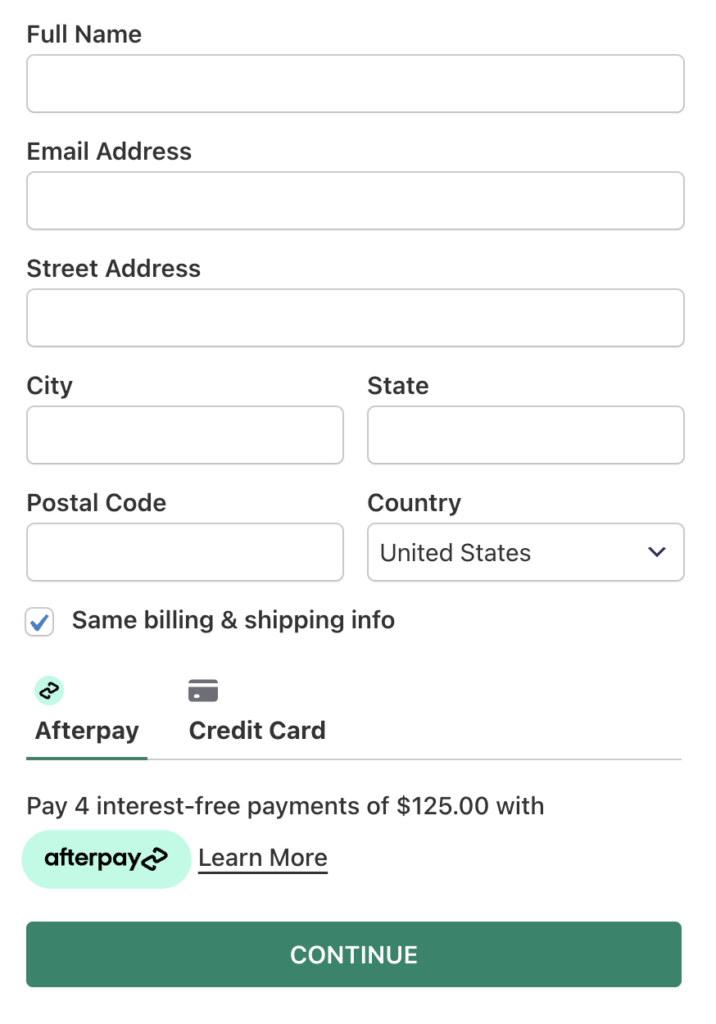Click the Learn More link
The height and width of the screenshot is (1024, 716).
262,857
